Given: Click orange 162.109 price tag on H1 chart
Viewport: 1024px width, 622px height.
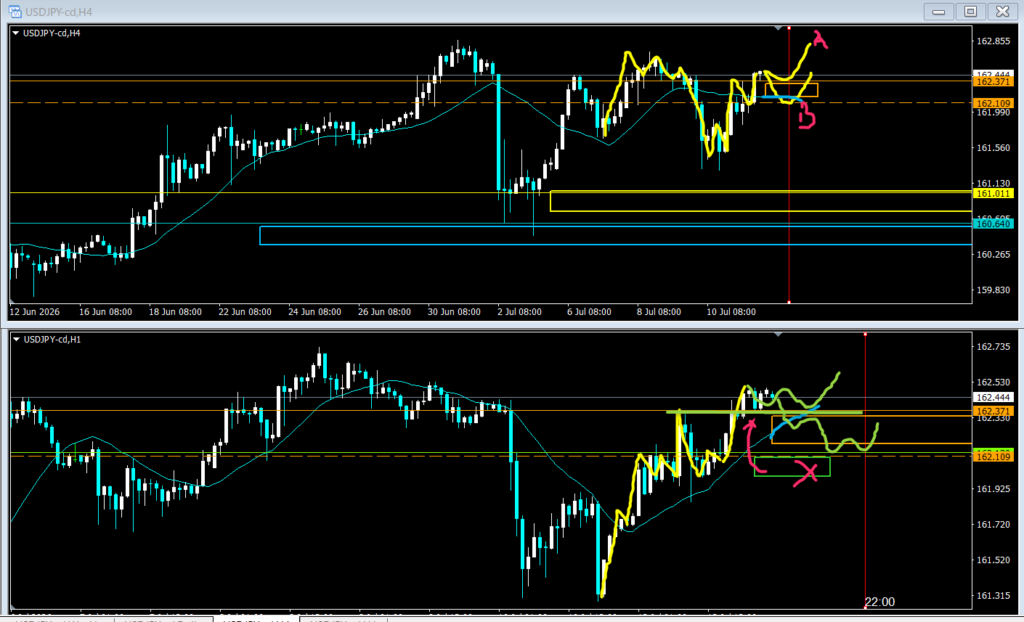Looking at the screenshot, I should 993,457.
